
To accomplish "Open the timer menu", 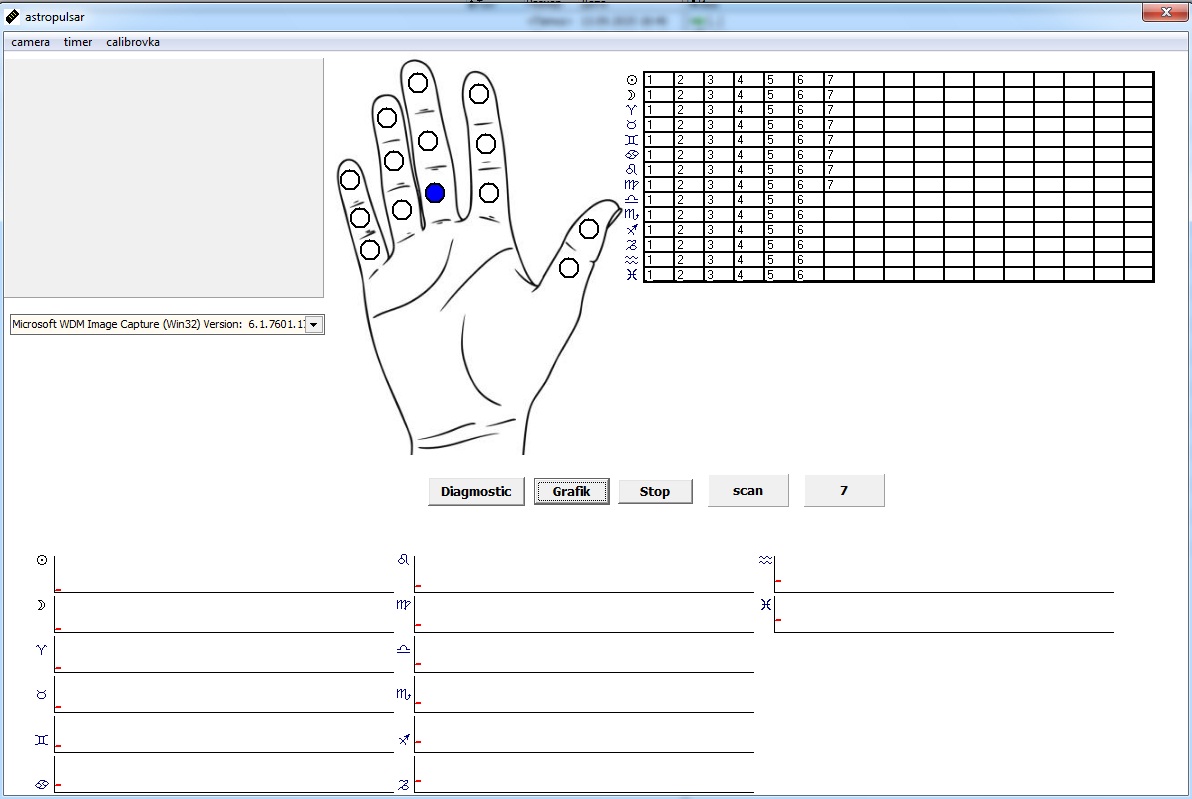I will pyautogui.click(x=78, y=42).
